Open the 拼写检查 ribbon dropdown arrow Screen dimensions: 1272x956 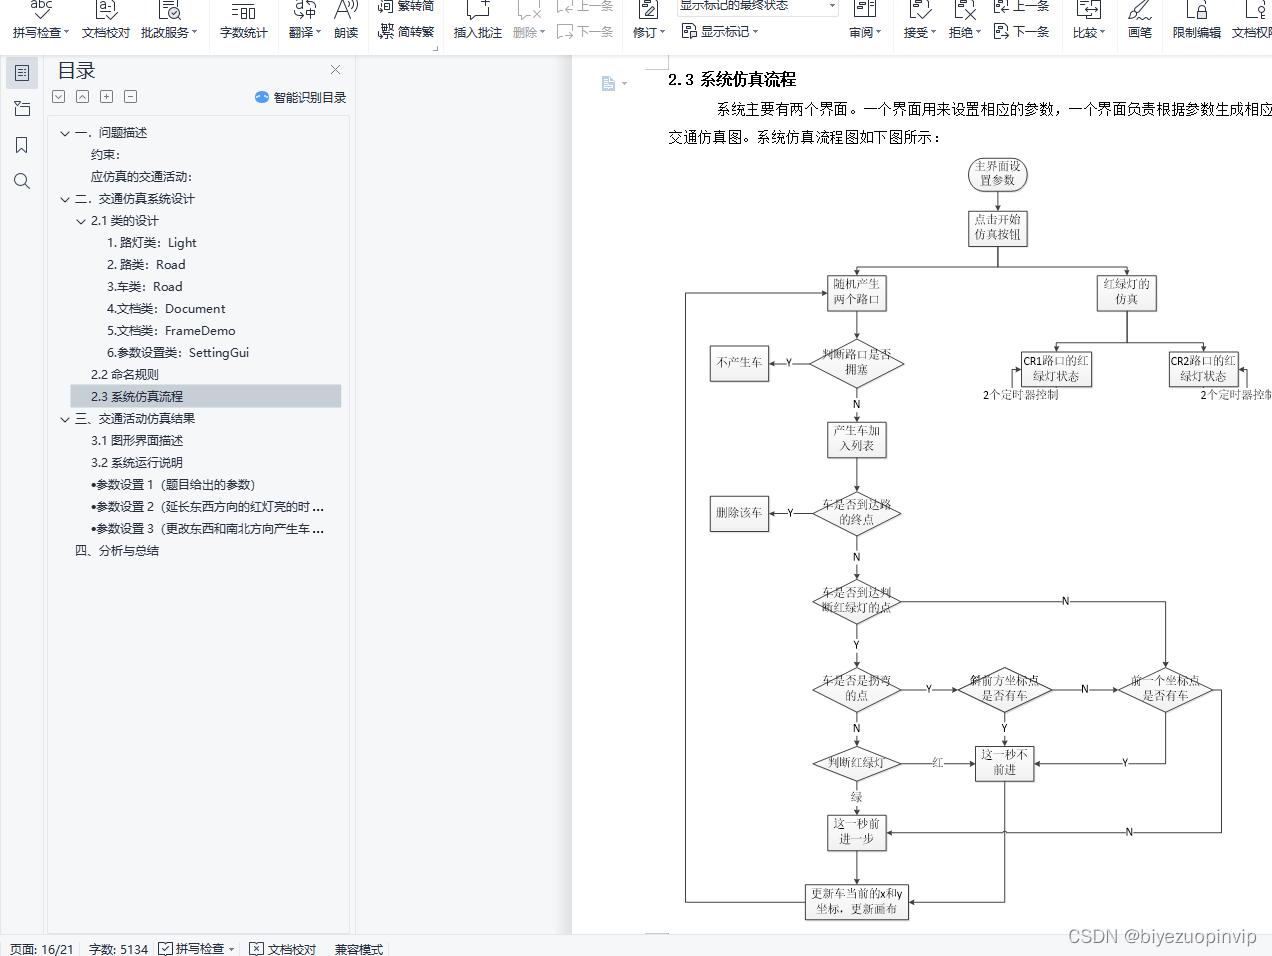click(66, 33)
